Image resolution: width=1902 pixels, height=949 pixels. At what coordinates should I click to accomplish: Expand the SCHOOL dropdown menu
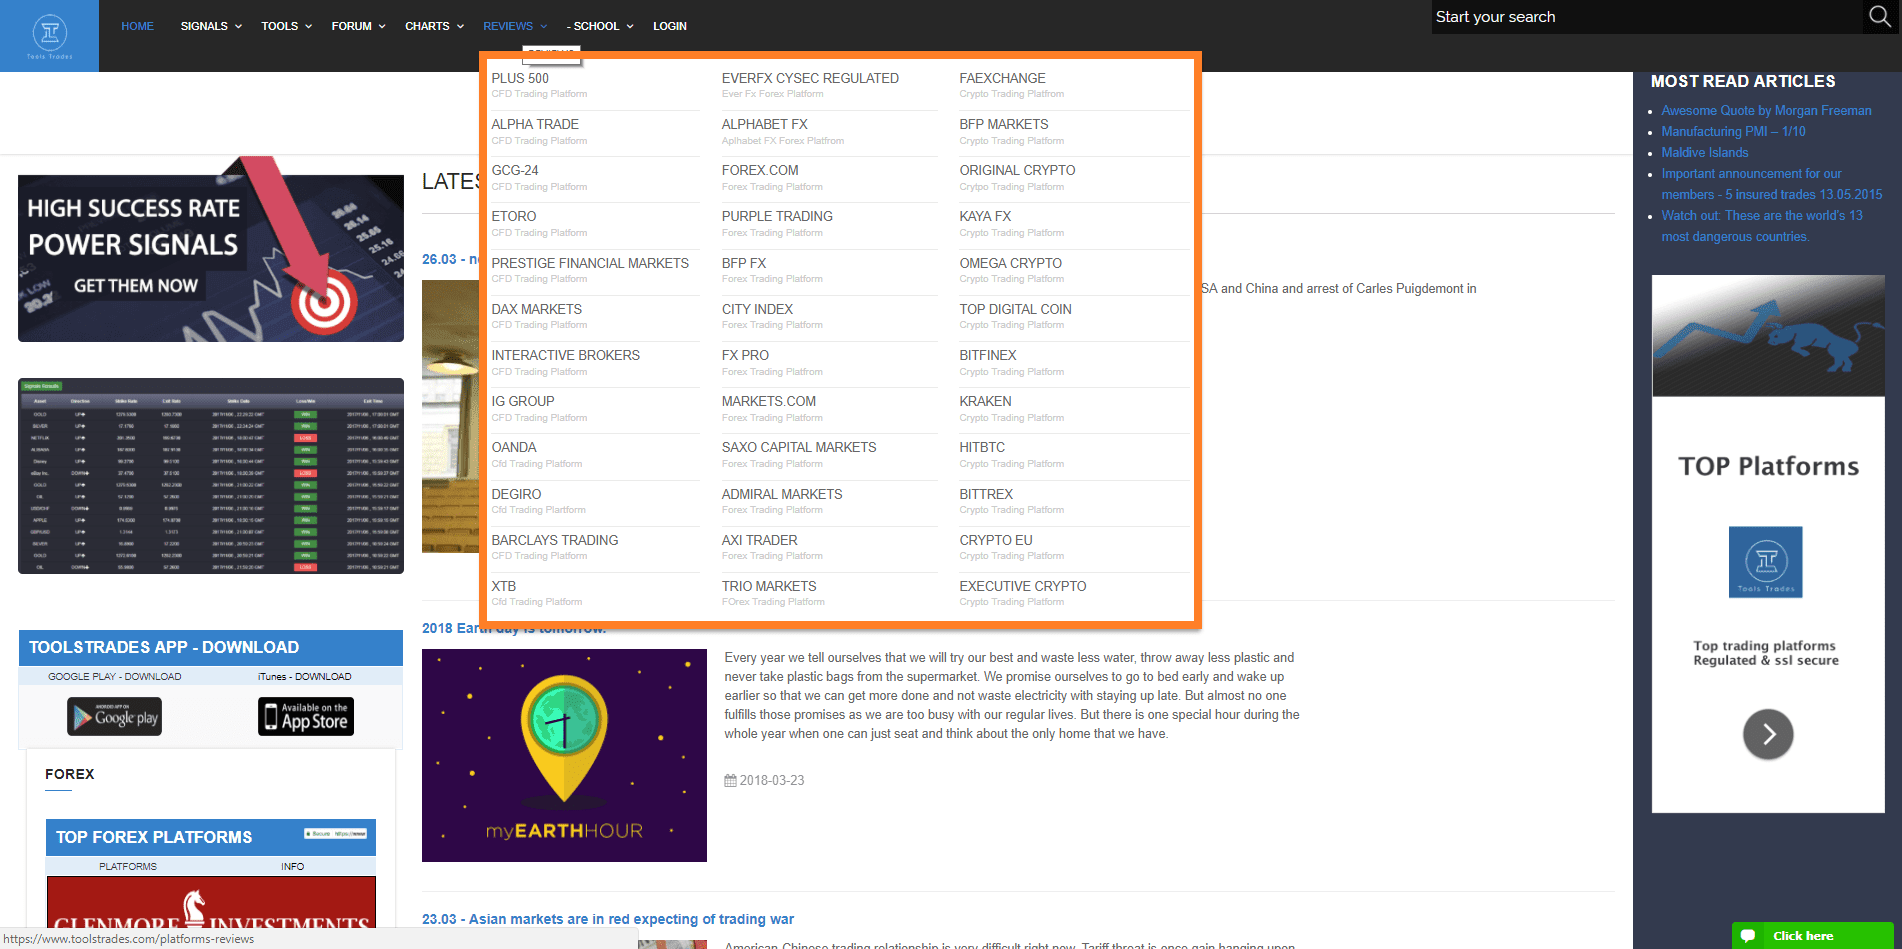point(600,26)
